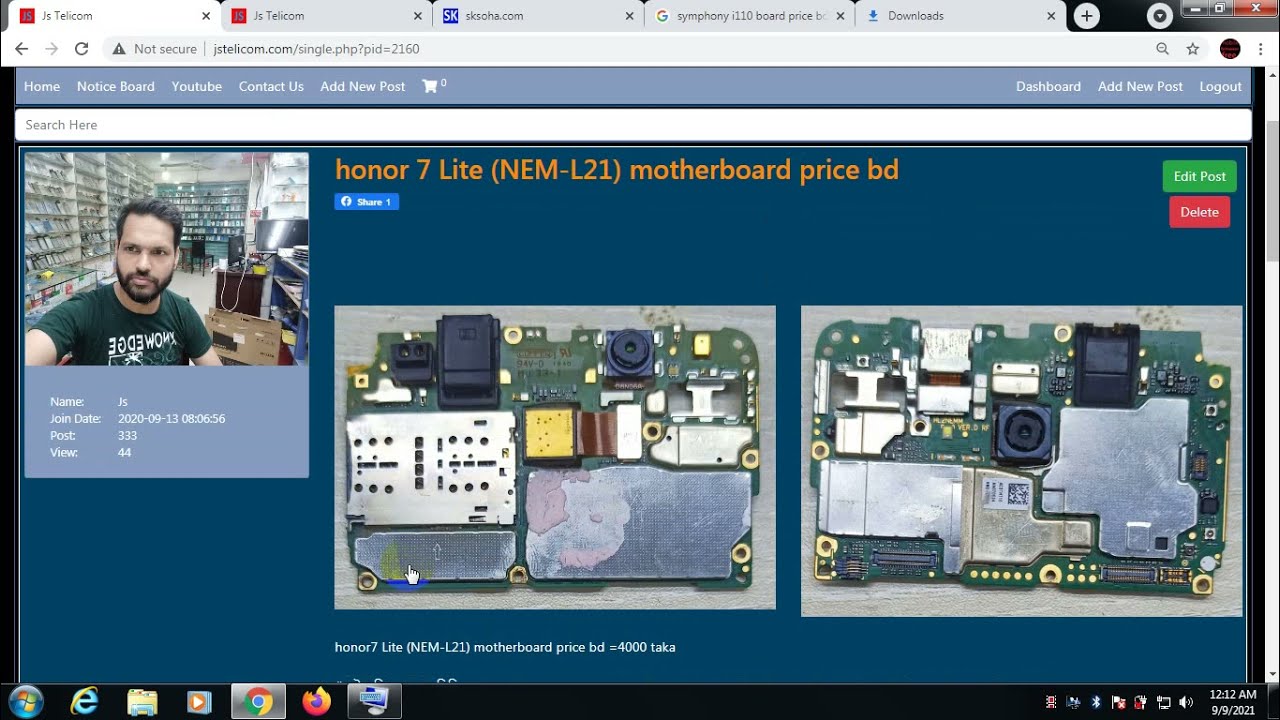Click the post title heading
Viewport: 1280px width, 720px height.
[617, 170]
